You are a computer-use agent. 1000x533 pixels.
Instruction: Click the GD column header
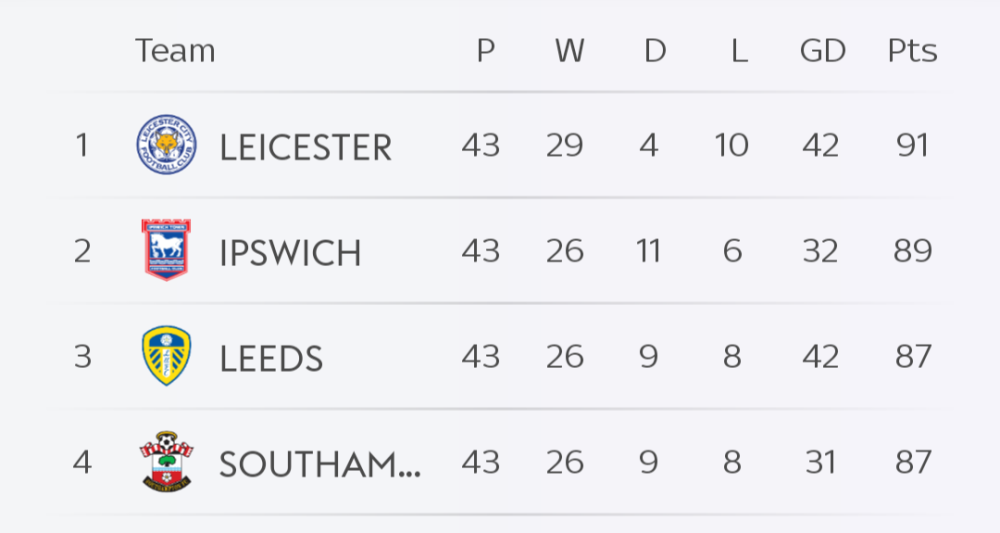822,51
